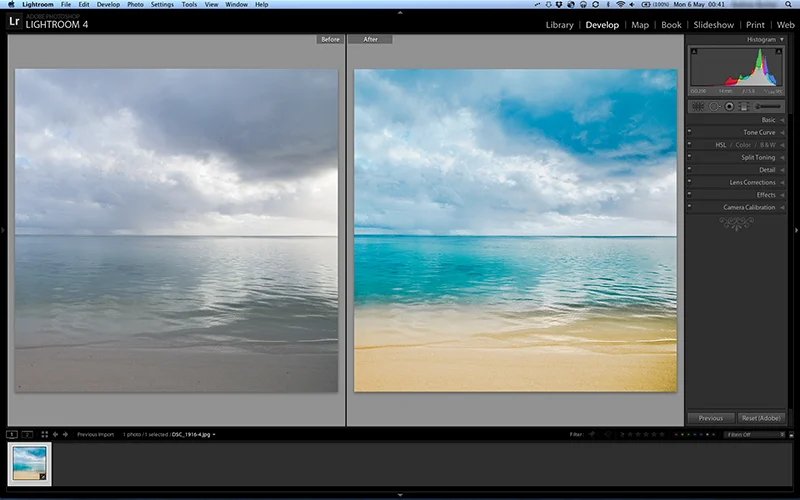This screenshot has height=500, width=800.
Task: Go forward using filmstrip right arrow
Action: [65, 434]
